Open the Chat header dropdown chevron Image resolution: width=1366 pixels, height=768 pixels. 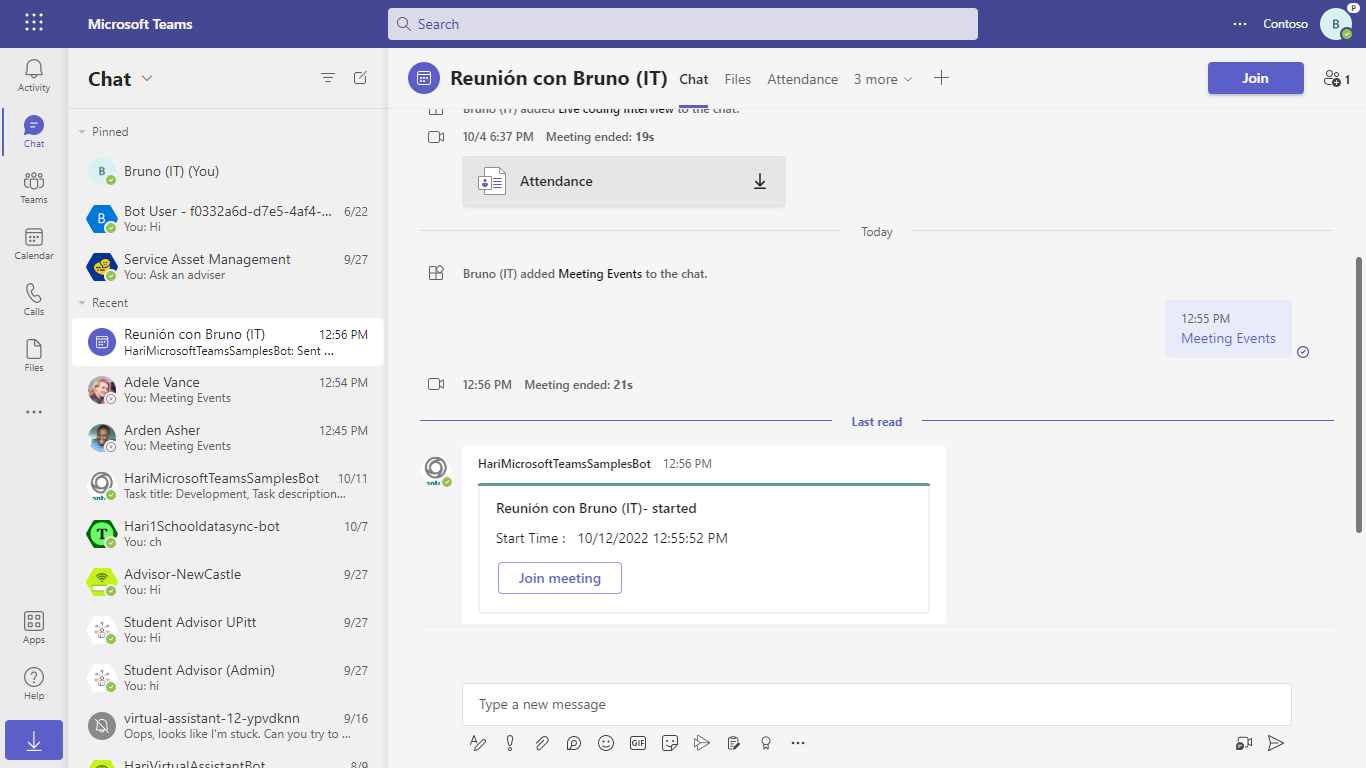[x=147, y=79]
